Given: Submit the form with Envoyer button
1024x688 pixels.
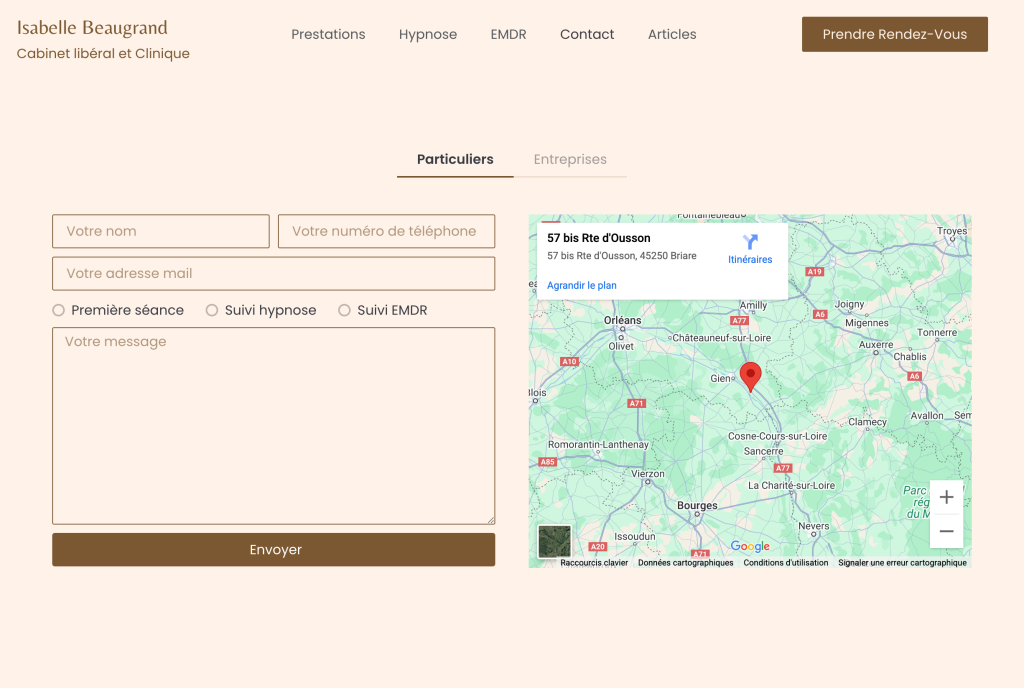Looking at the screenshot, I should [x=273, y=550].
